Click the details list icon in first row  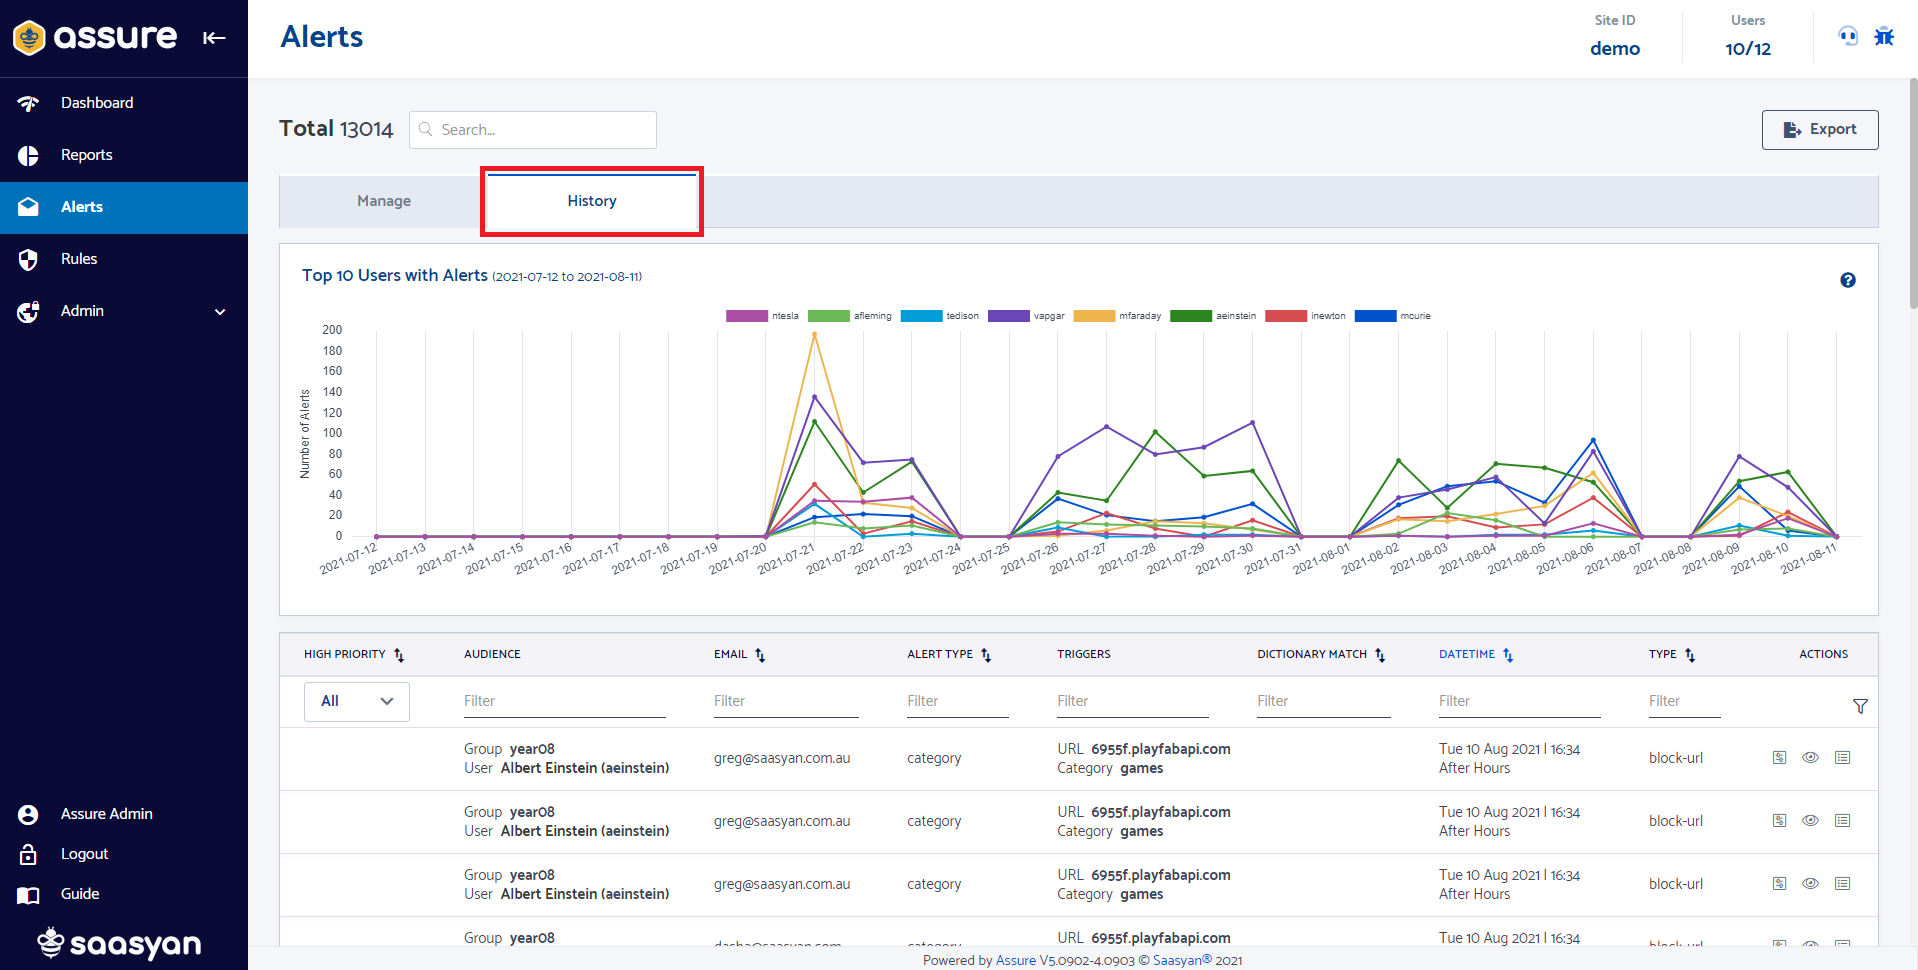(1843, 758)
